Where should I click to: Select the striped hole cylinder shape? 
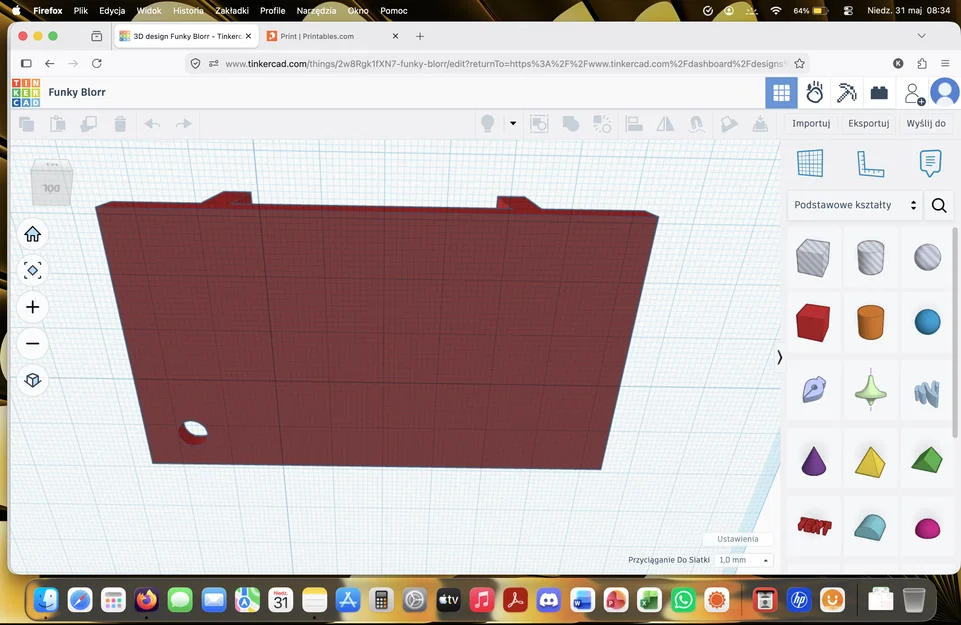(870, 257)
